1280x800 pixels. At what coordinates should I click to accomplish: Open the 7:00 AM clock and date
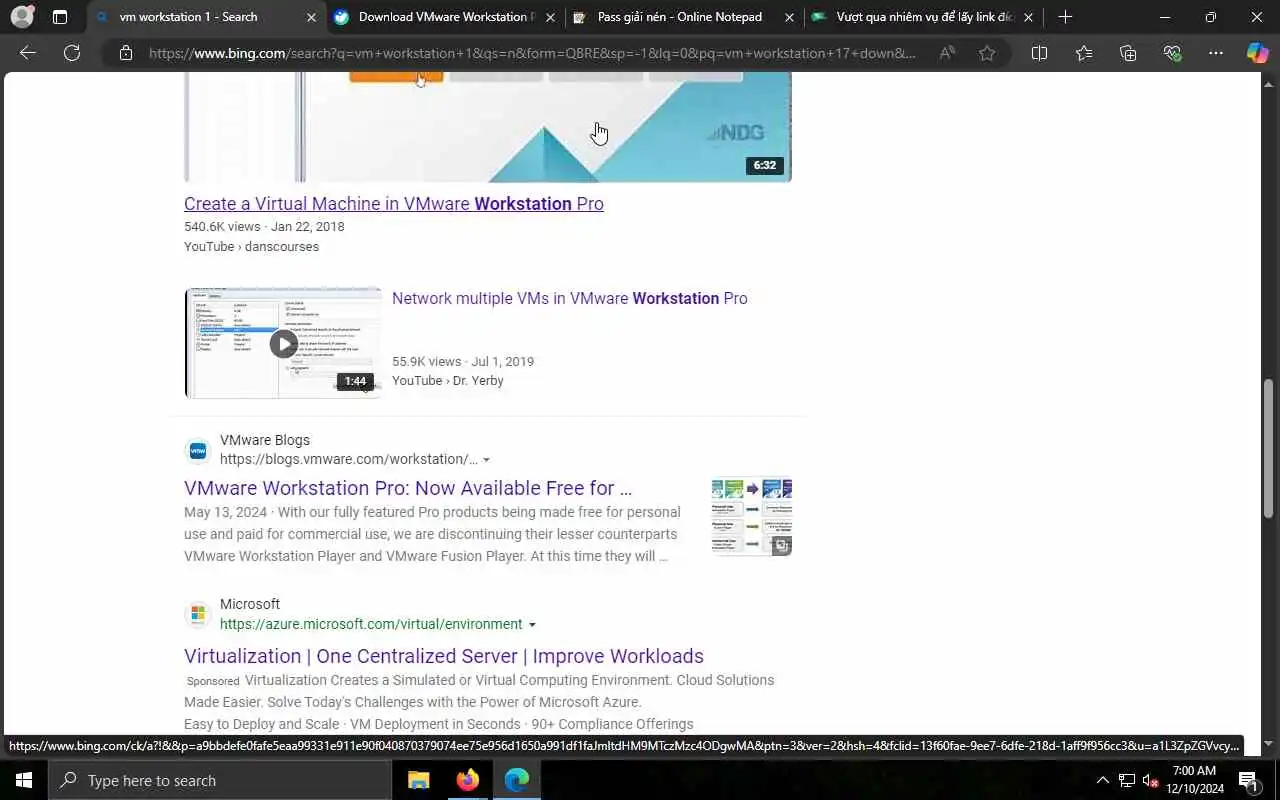pos(1194,780)
